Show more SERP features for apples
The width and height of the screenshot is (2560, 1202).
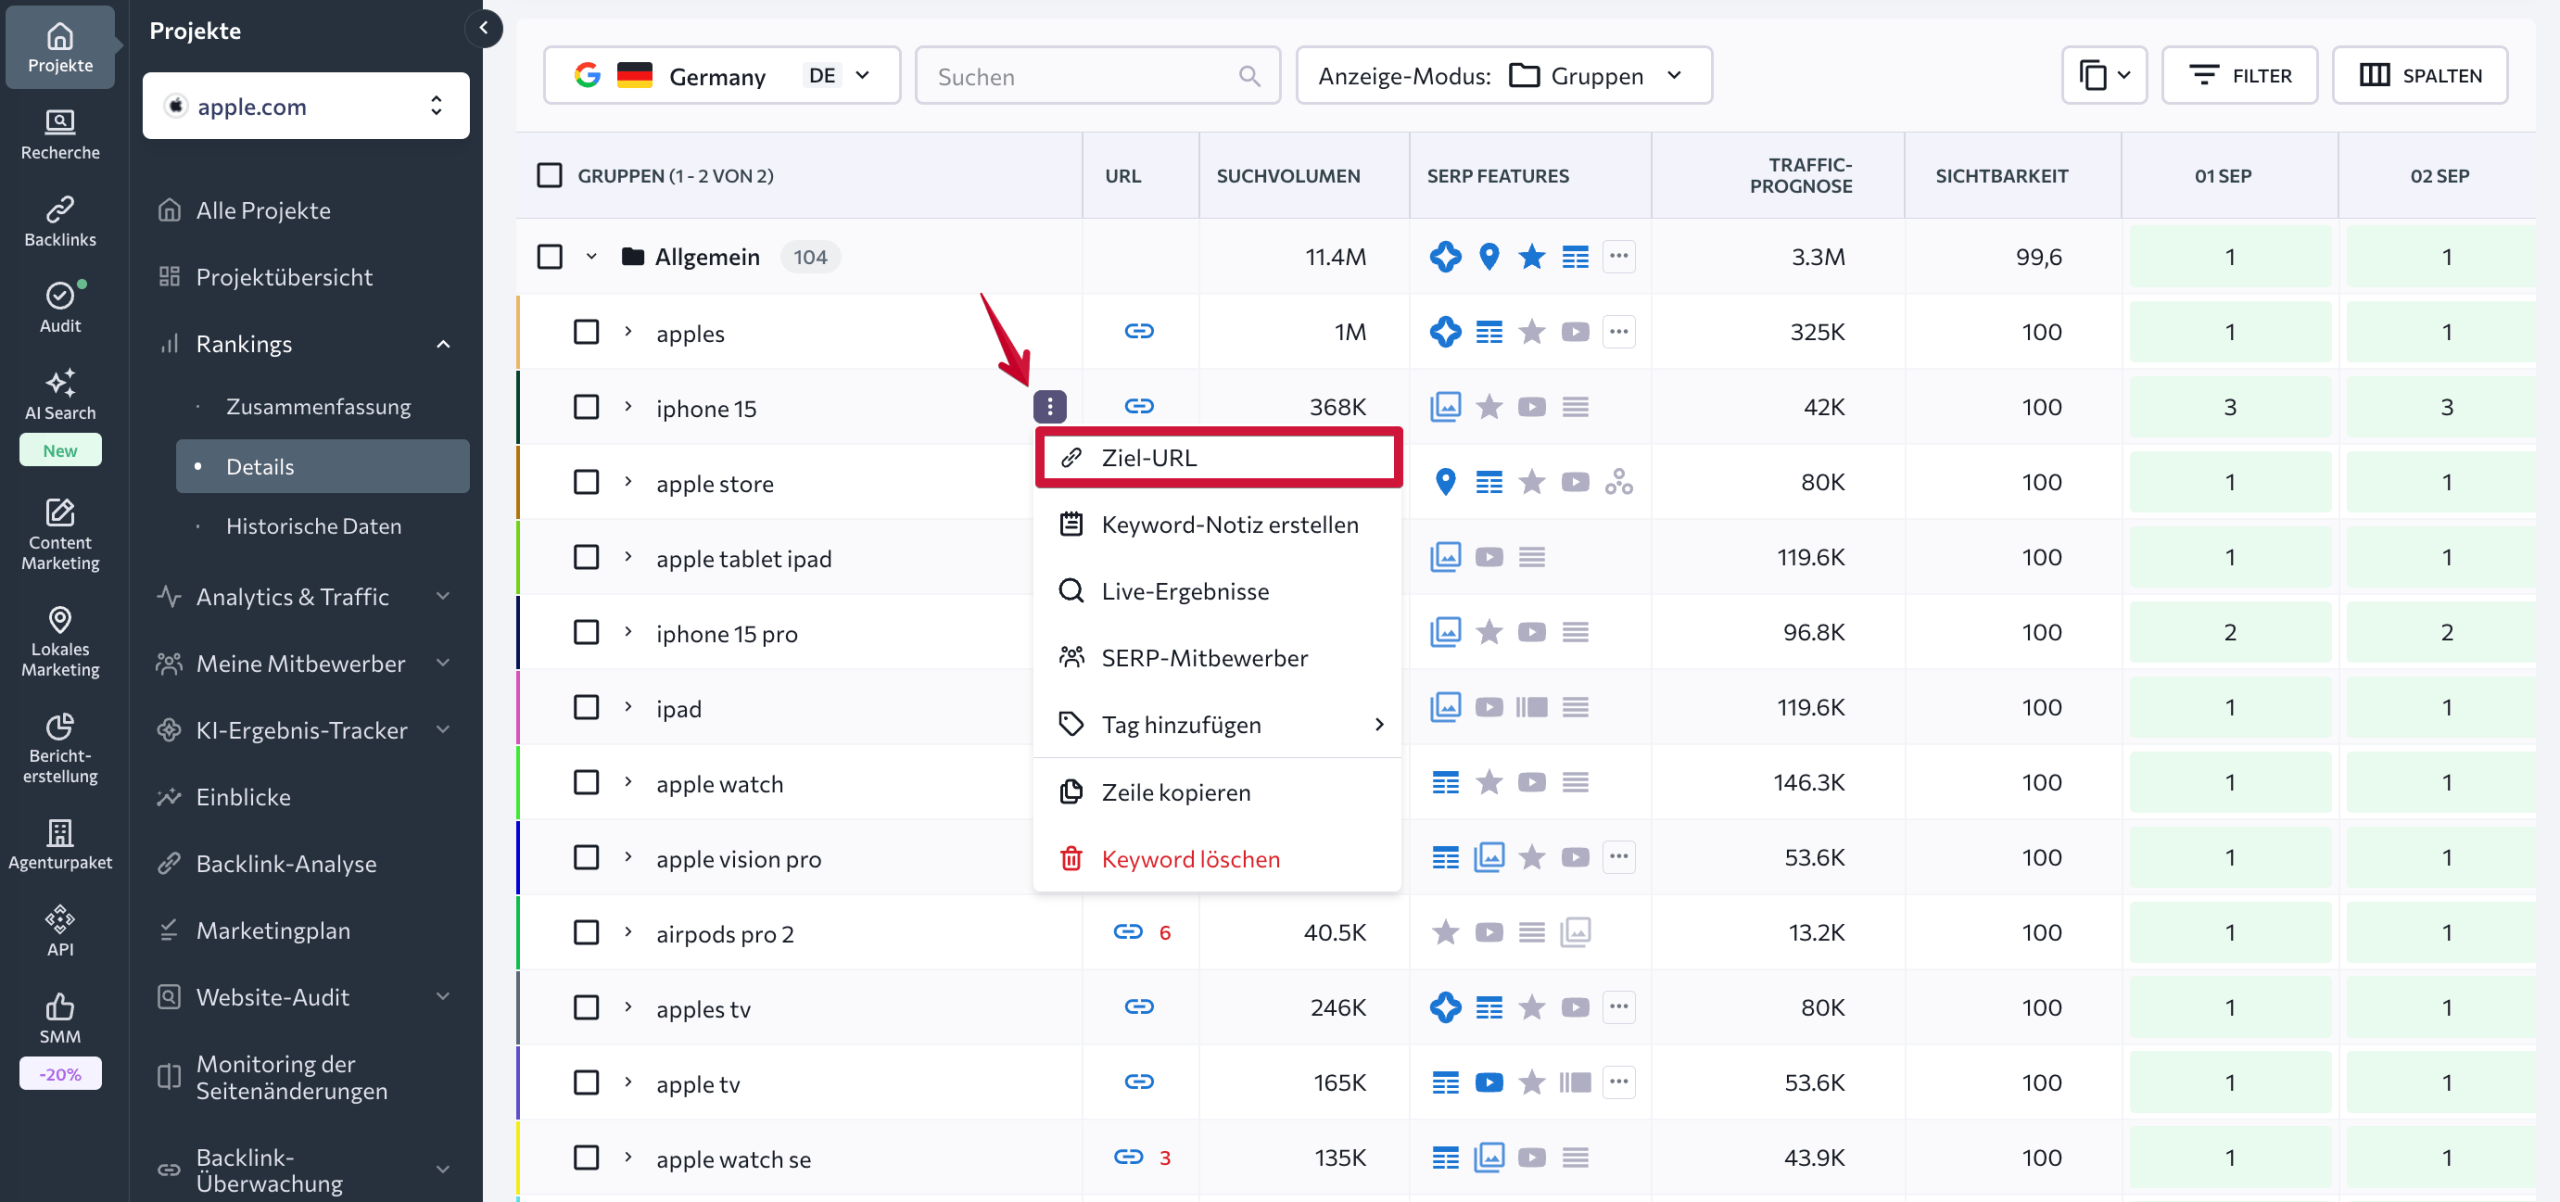click(x=1619, y=331)
